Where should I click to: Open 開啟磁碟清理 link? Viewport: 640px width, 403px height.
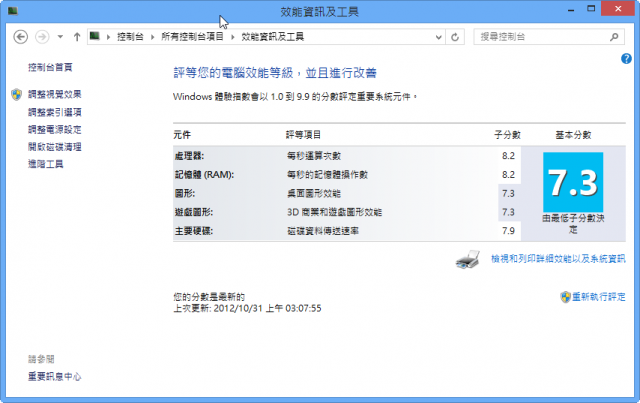(x=55, y=147)
